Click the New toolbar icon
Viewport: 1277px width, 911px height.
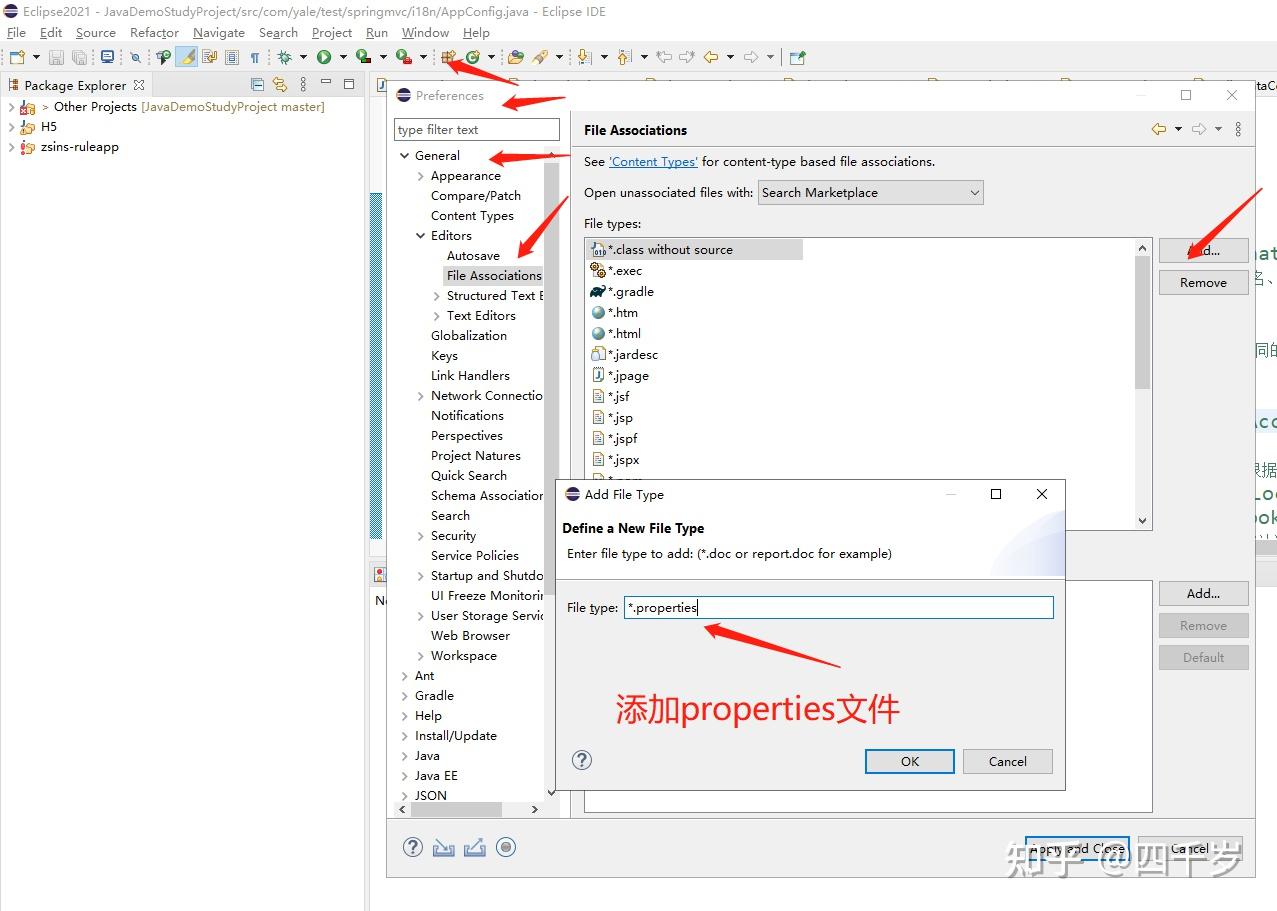pyautogui.click(x=17, y=57)
